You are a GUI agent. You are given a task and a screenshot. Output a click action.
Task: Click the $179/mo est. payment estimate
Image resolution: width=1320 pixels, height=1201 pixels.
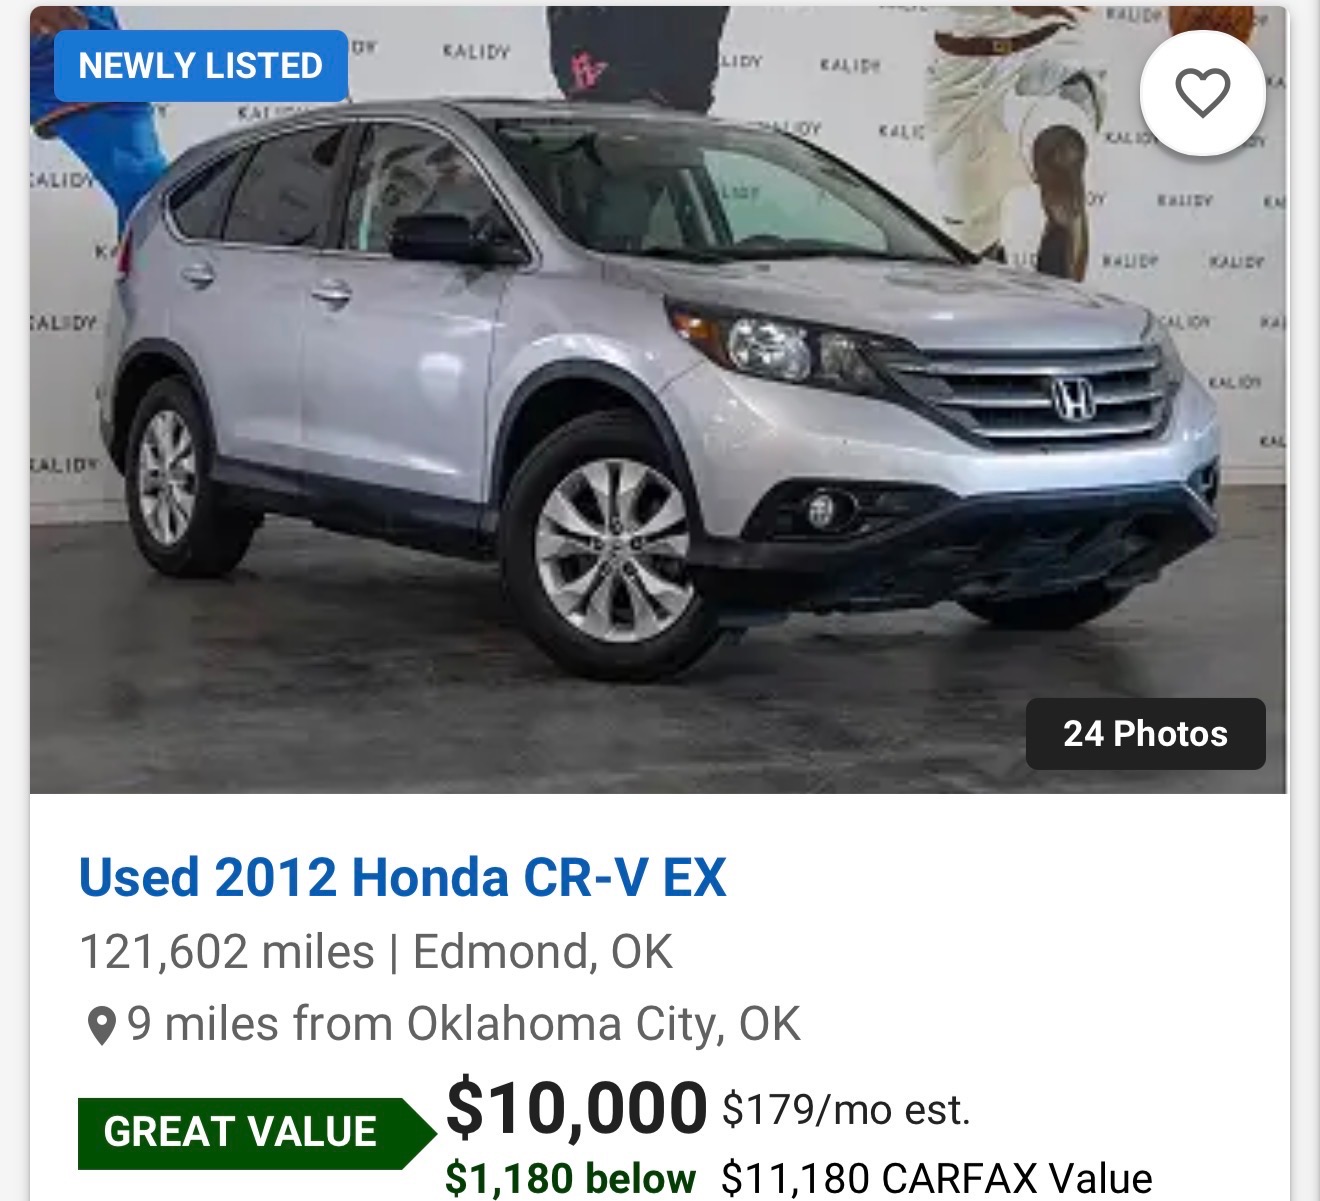click(846, 1110)
